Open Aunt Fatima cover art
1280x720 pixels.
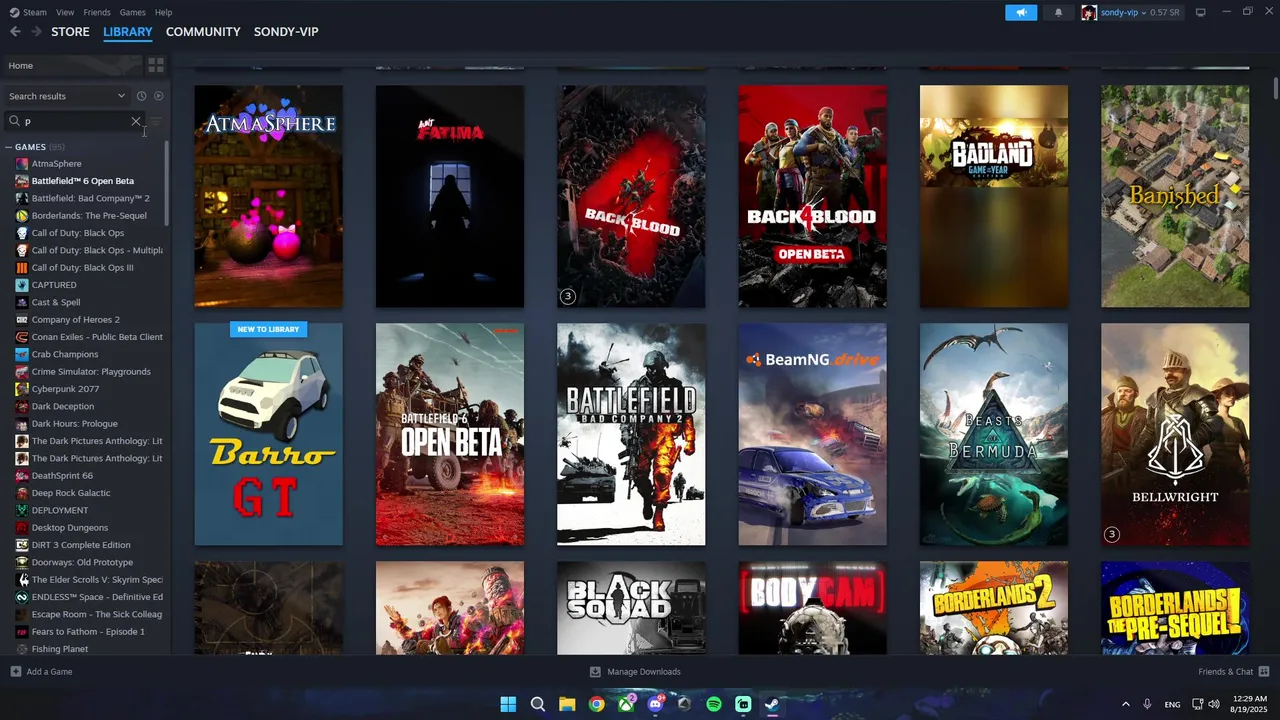450,196
